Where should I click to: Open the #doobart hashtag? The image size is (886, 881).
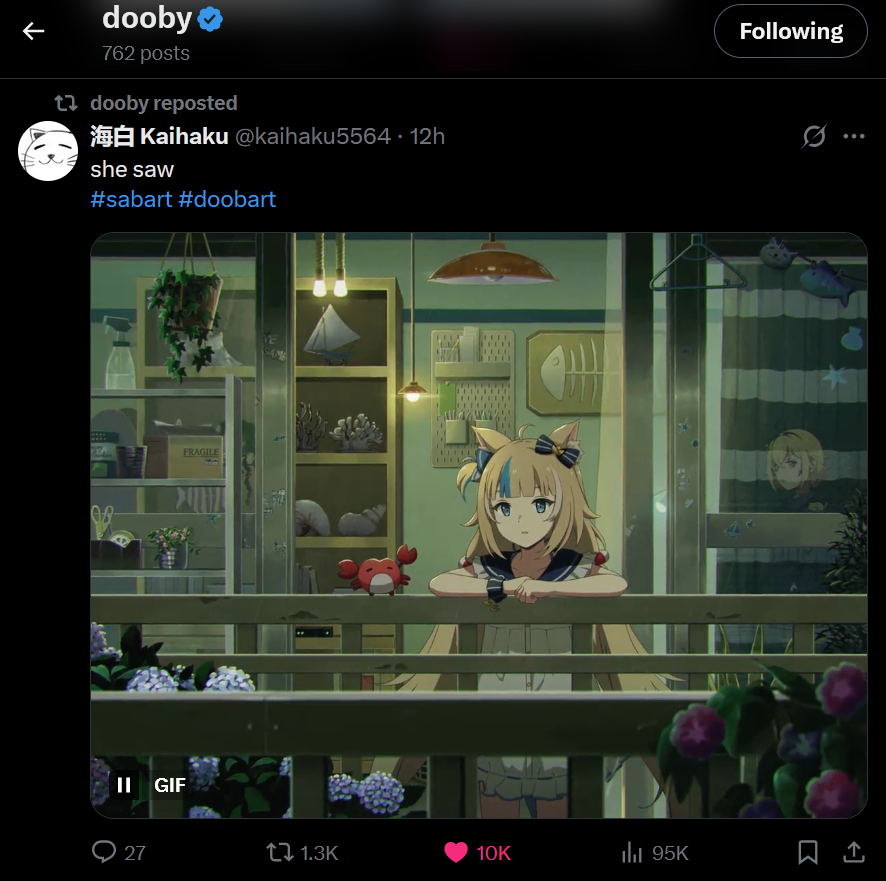click(x=227, y=199)
